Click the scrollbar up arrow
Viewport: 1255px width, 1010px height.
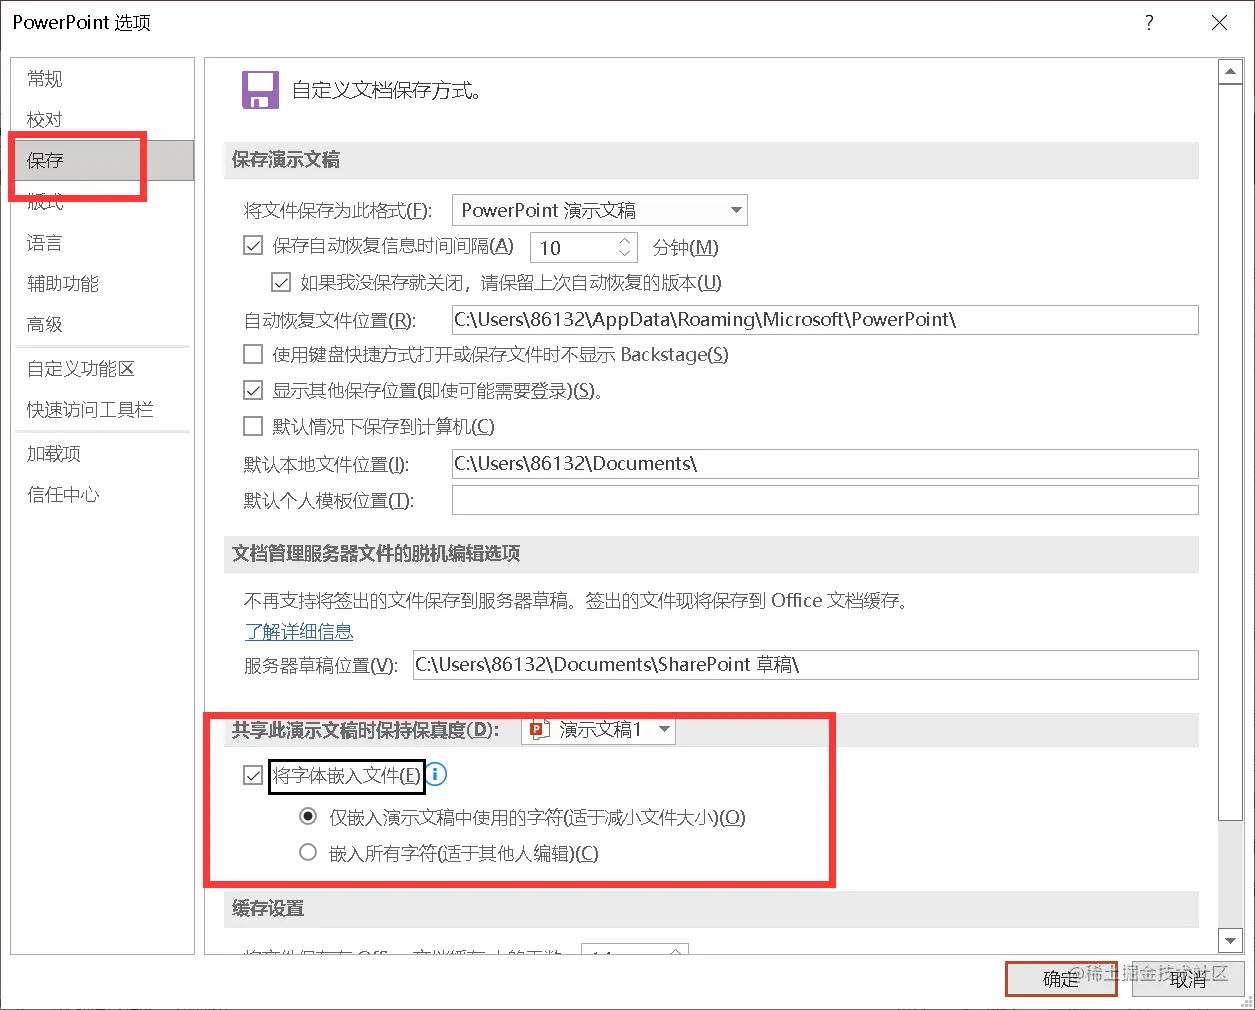click(1230, 72)
